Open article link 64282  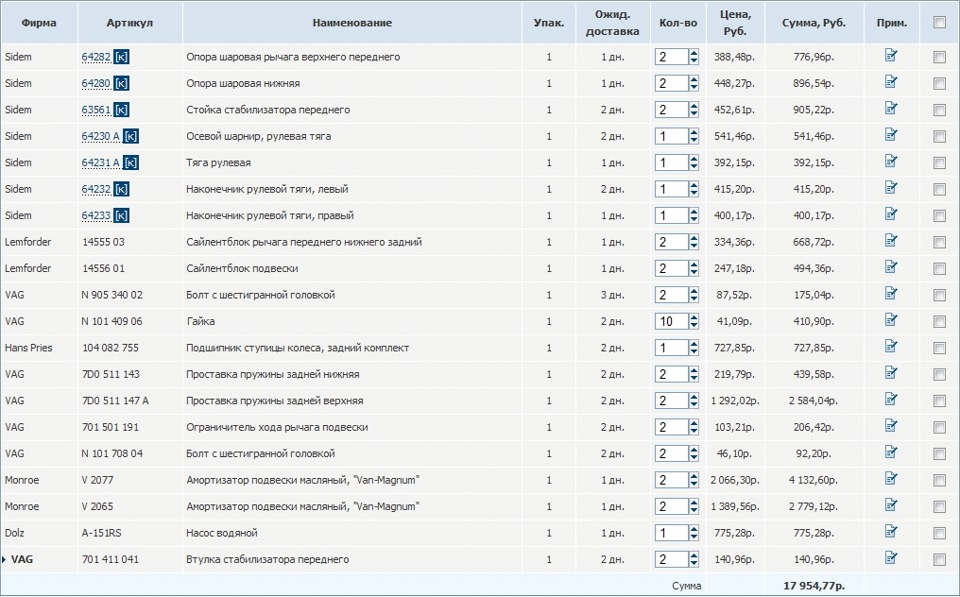click(96, 57)
